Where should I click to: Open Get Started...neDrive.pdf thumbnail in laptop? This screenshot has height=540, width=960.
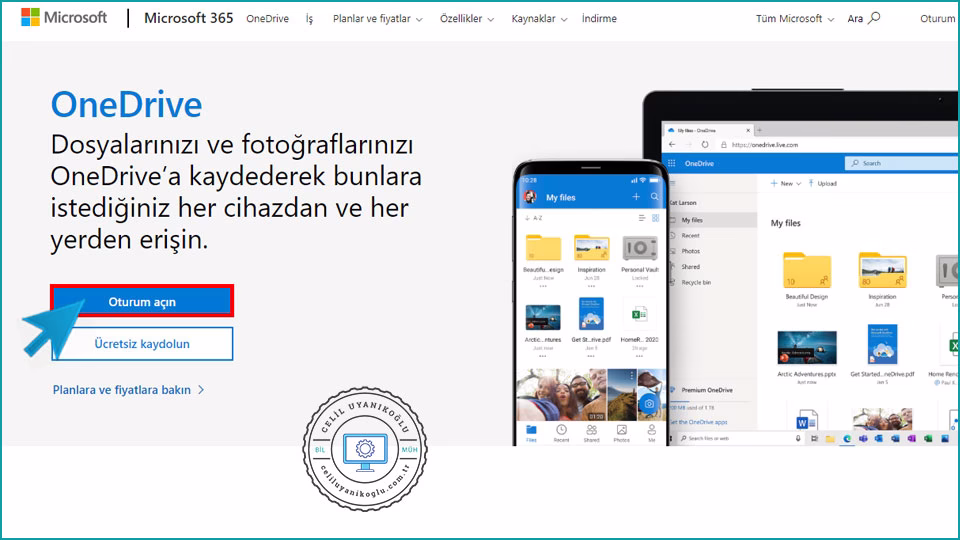[x=882, y=344]
